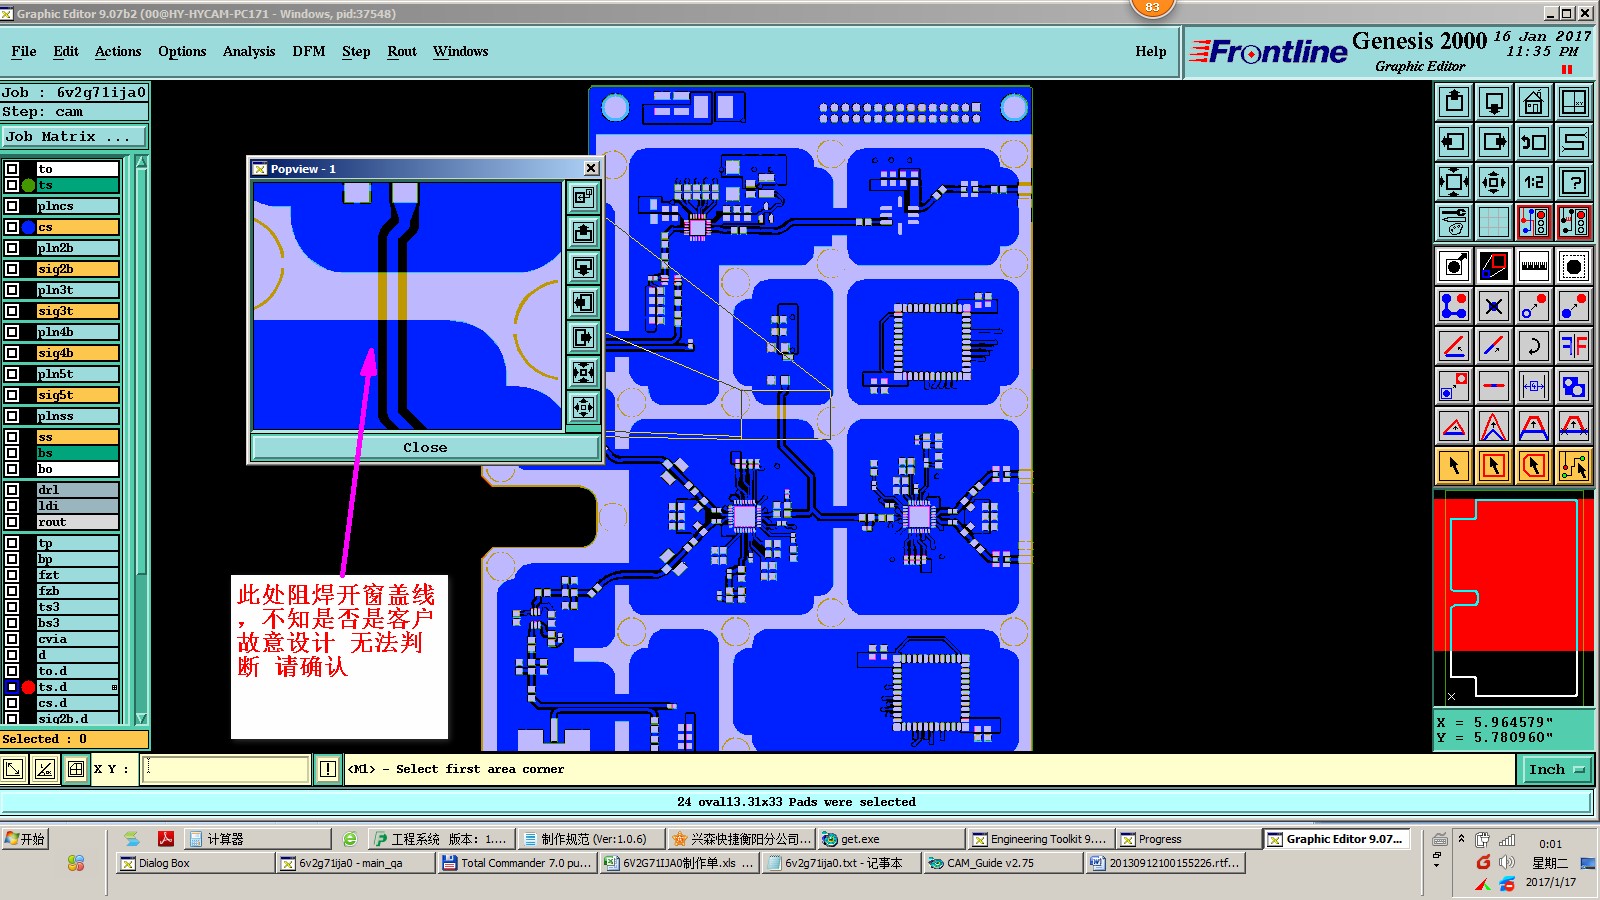This screenshot has width=1600, height=900.
Task: Select the ss layer name
Action: tap(78, 437)
